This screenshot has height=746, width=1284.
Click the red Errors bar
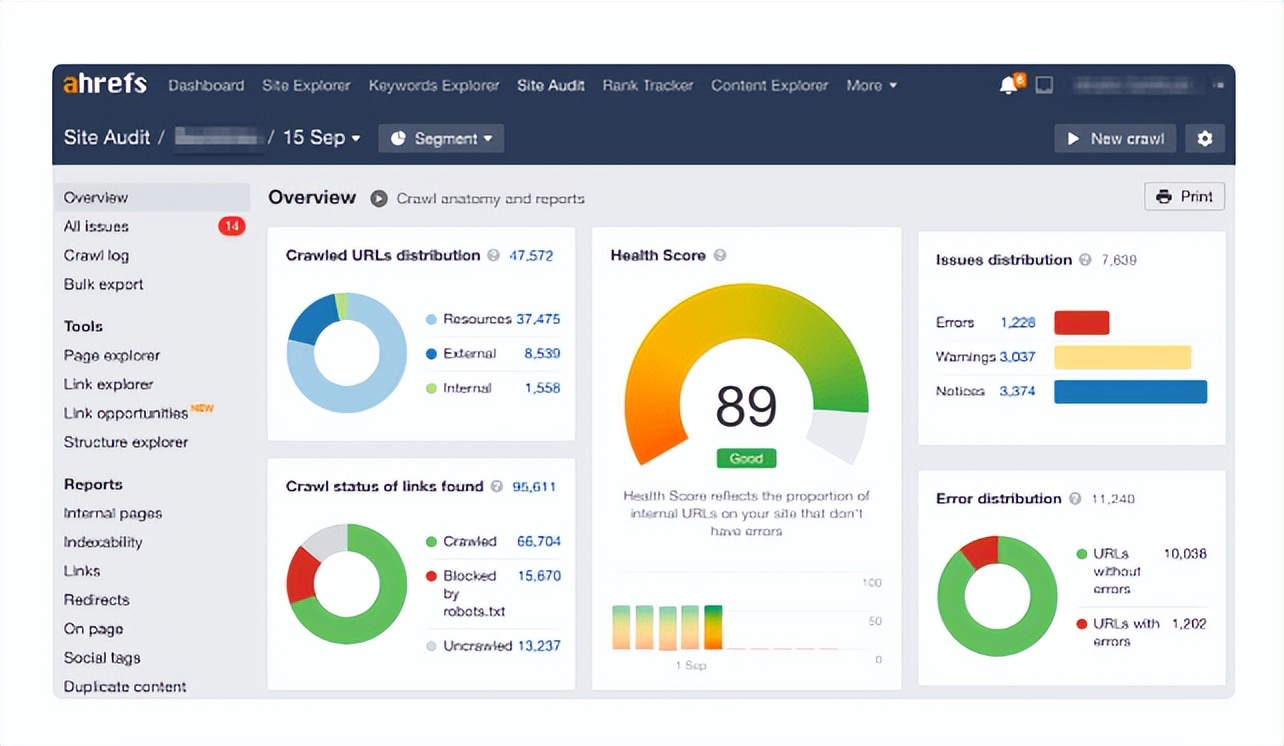1081,323
